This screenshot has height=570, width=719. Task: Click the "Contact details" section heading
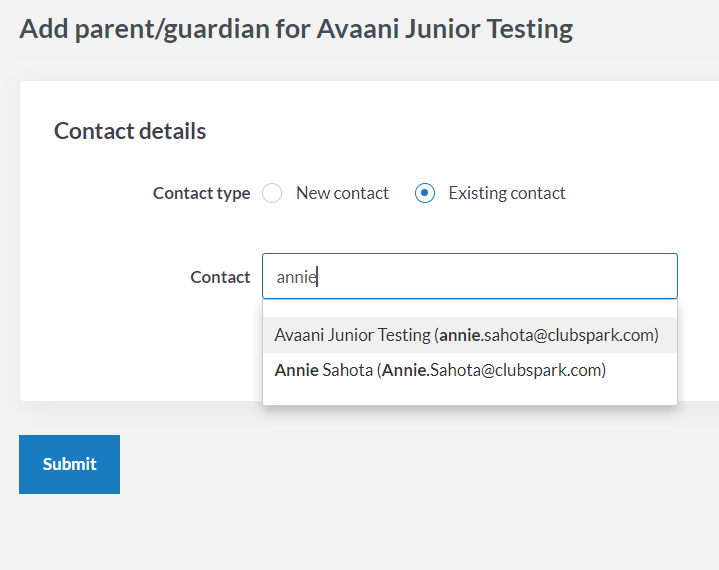[x=130, y=131]
